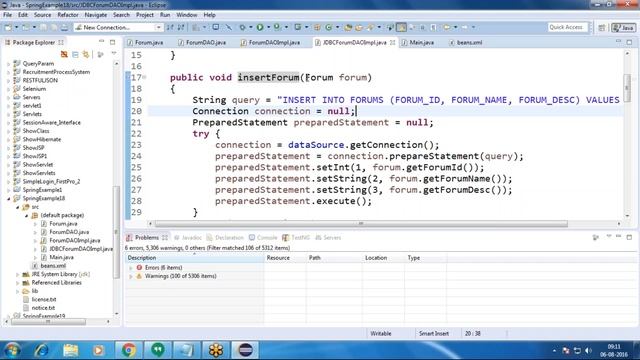Open Google Chrome from the taskbar

point(129,350)
